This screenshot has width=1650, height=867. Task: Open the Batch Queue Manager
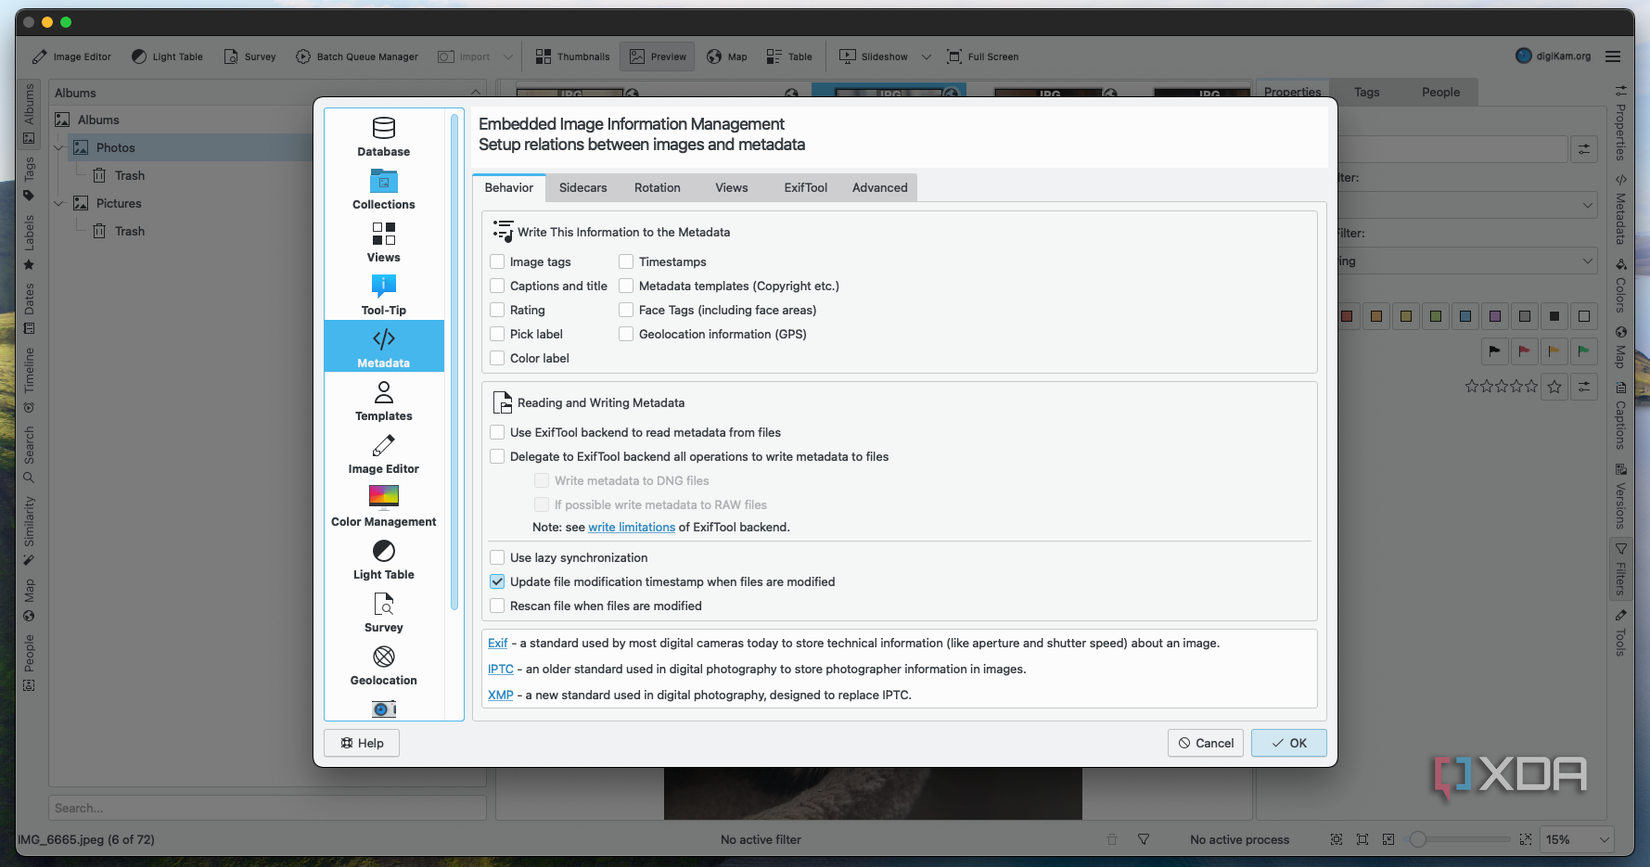(x=357, y=57)
